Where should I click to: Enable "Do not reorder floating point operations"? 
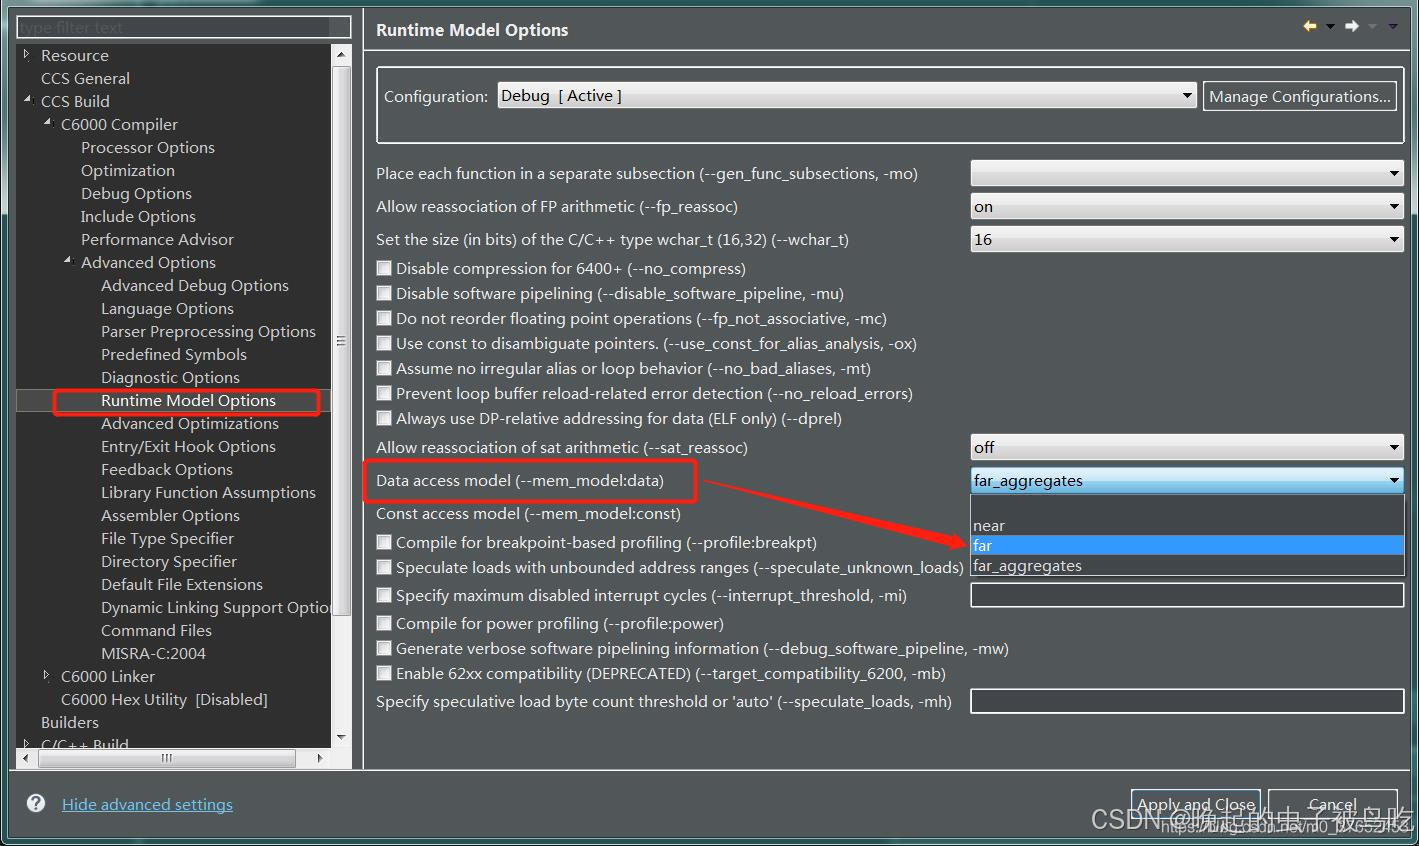coord(384,318)
